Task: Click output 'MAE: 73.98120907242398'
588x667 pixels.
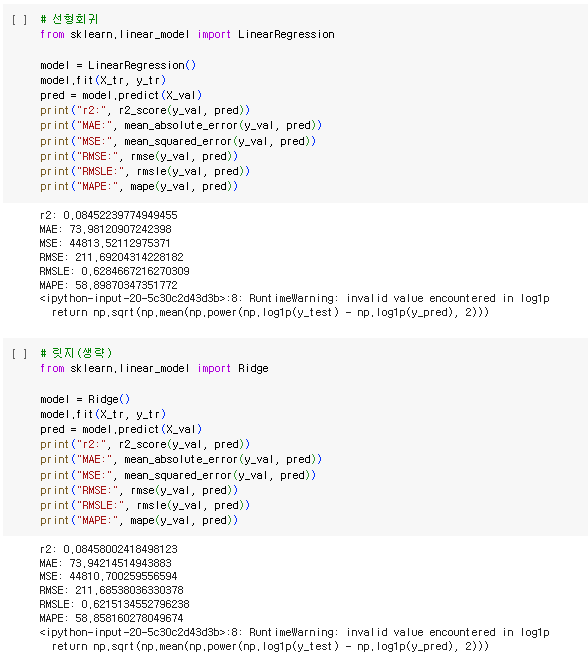Action: [x=106, y=229]
